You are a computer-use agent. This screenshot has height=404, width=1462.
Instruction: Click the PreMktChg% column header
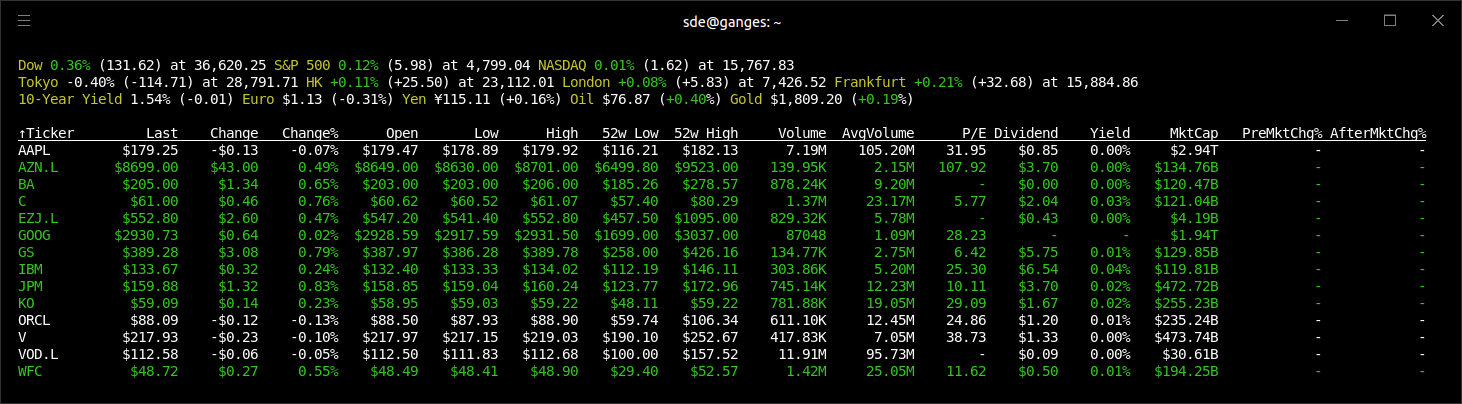point(1282,133)
